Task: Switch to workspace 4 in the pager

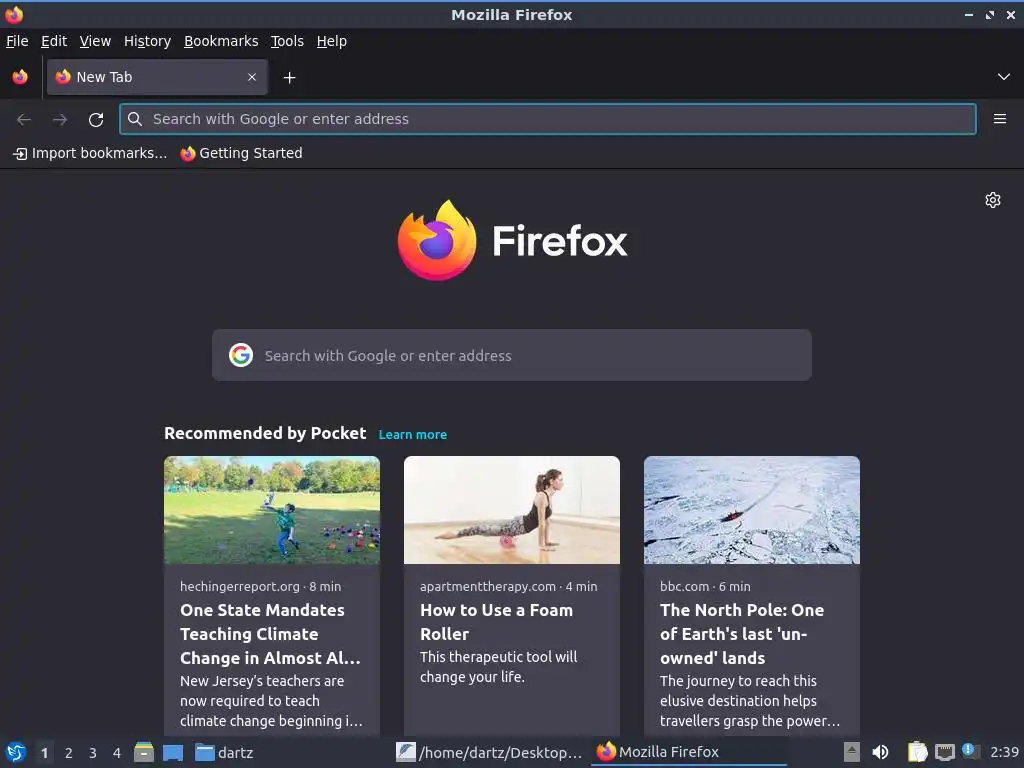Action: click(x=117, y=753)
